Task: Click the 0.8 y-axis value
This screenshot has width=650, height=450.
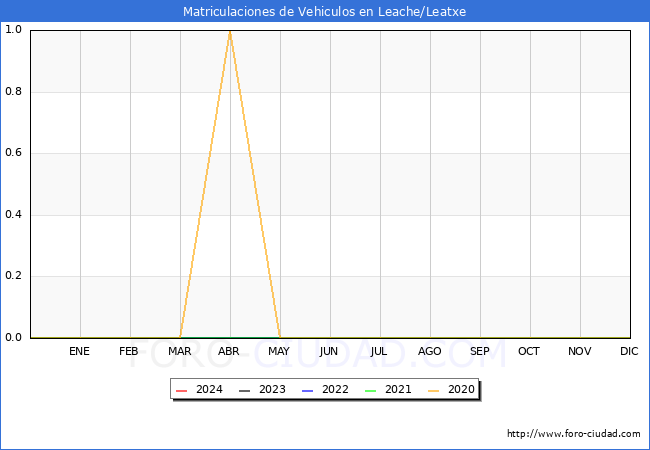Action: [x=13, y=91]
